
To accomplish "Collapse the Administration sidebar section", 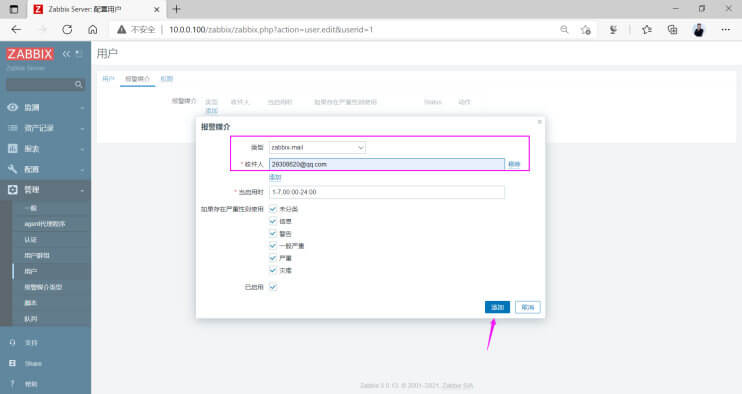I will (x=45, y=190).
